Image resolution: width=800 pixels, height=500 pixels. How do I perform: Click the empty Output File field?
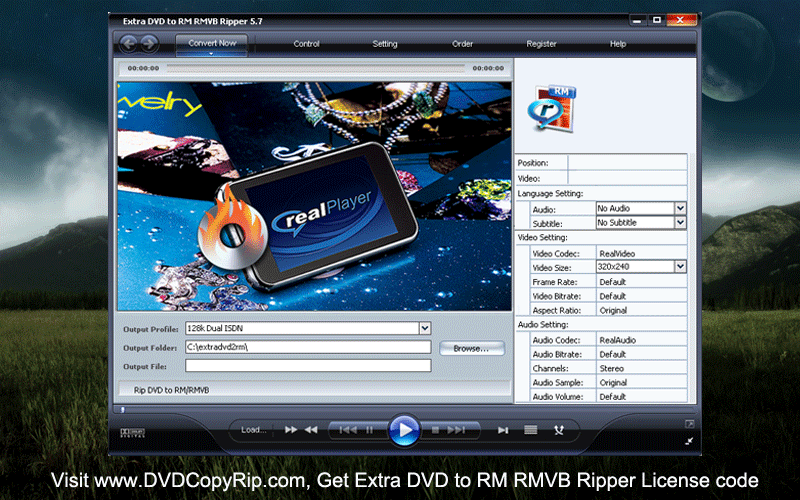(308, 366)
